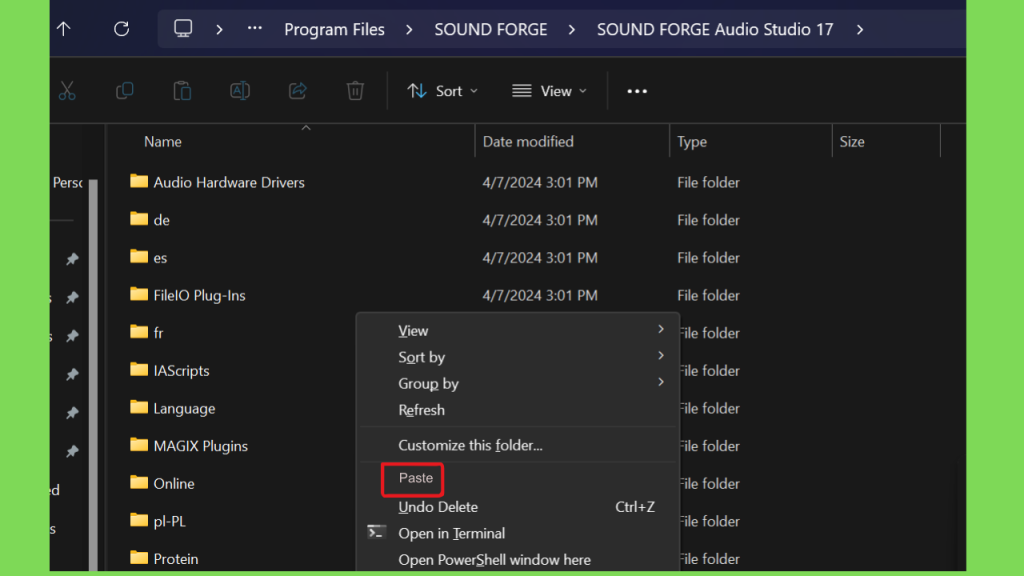Choose Sort by in the context menu

coord(519,357)
